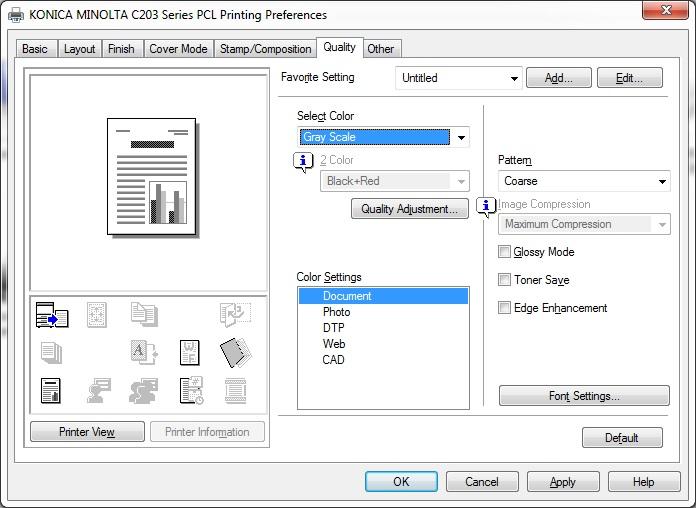The width and height of the screenshot is (696, 508).
Task: Click the grayed zoom/fit-to-page icon with arrows
Action: (97, 315)
